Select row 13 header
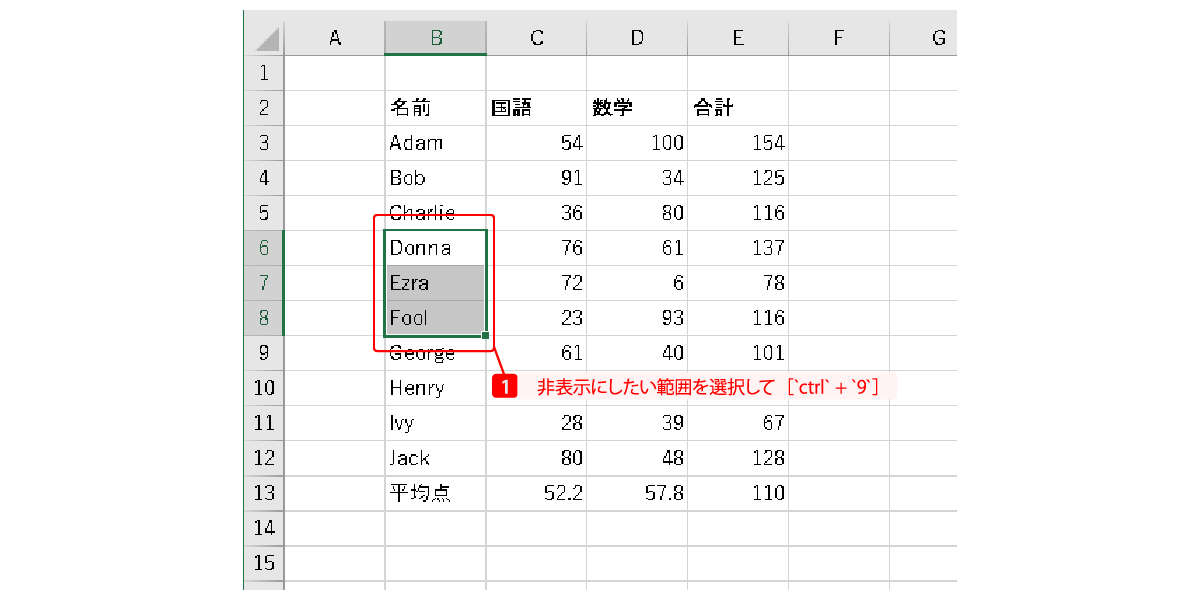 pos(264,493)
